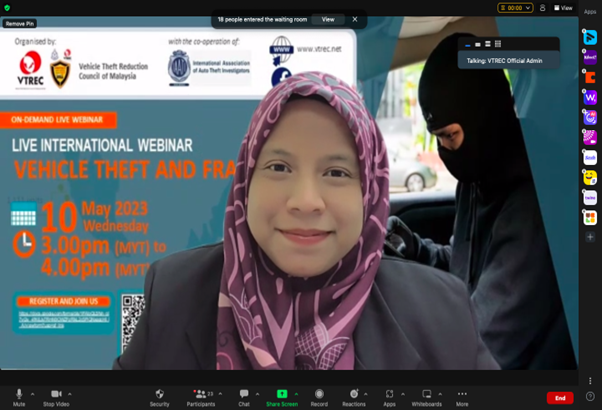Expand the audio options arrow beside Mute
Image resolution: width=602 pixels, height=410 pixels.
pyautogui.click(x=32, y=394)
